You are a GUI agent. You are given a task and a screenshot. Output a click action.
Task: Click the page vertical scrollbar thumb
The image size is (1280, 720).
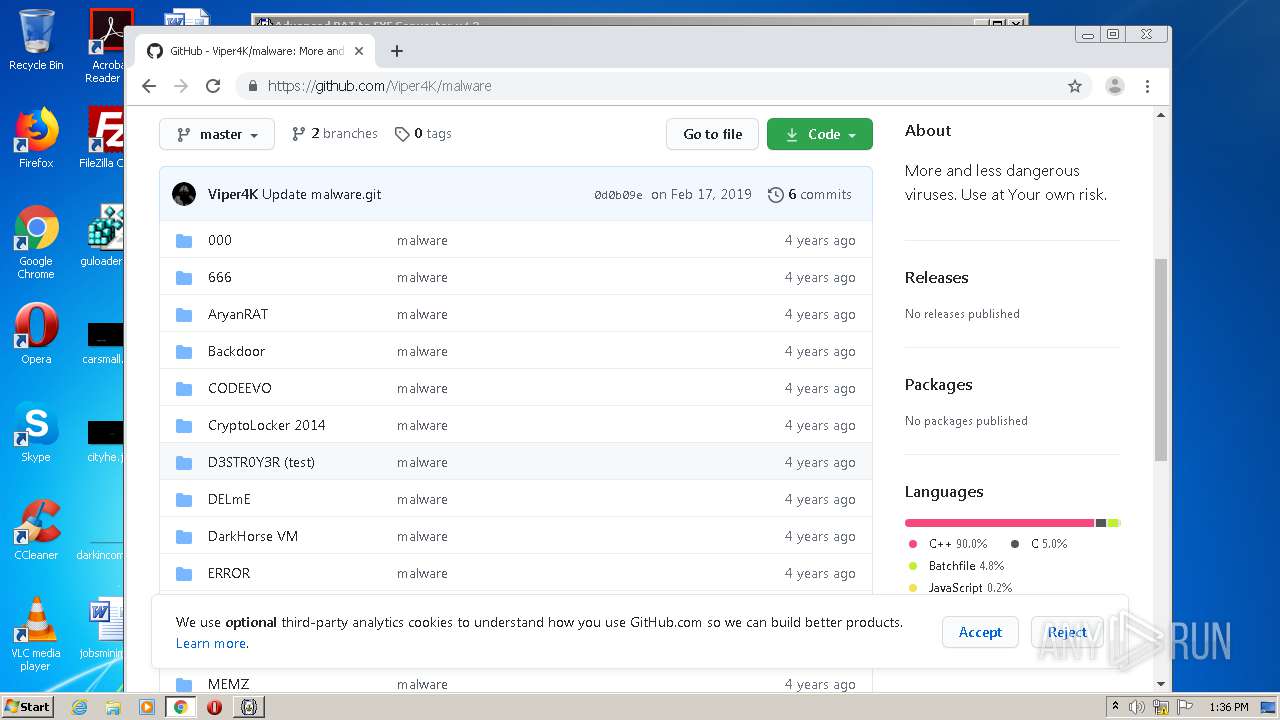point(1161,360)
